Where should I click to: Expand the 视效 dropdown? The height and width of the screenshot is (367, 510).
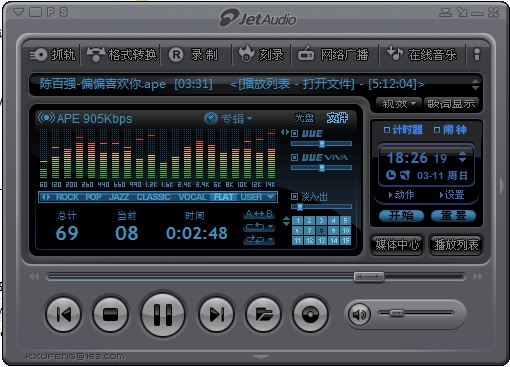click(399, 104)
